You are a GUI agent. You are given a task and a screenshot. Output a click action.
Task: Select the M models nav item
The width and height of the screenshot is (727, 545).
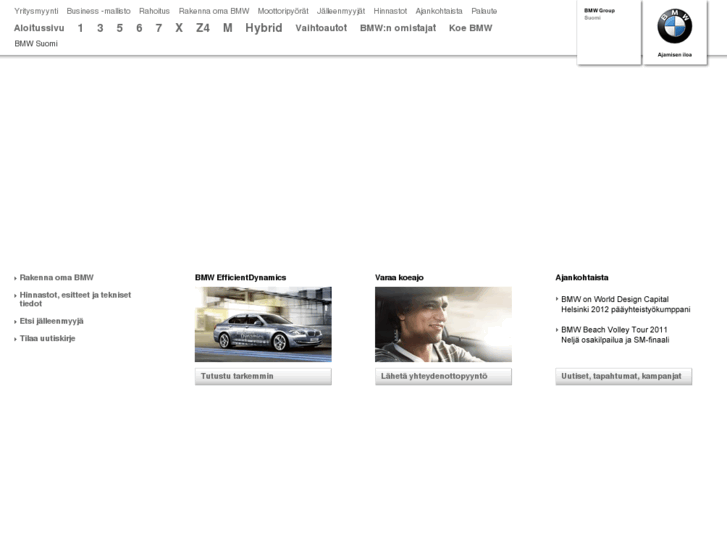pyautogui.click(x=227, y=28)
